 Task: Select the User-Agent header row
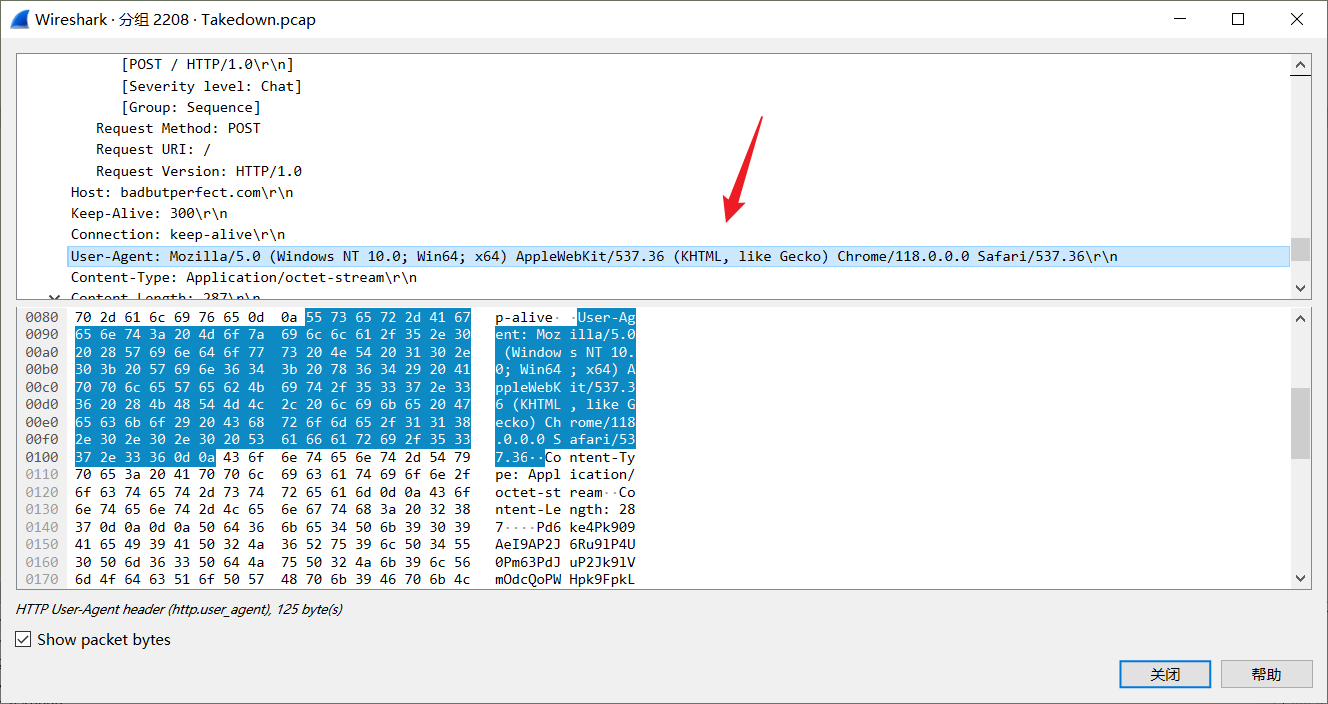[678, 256]
